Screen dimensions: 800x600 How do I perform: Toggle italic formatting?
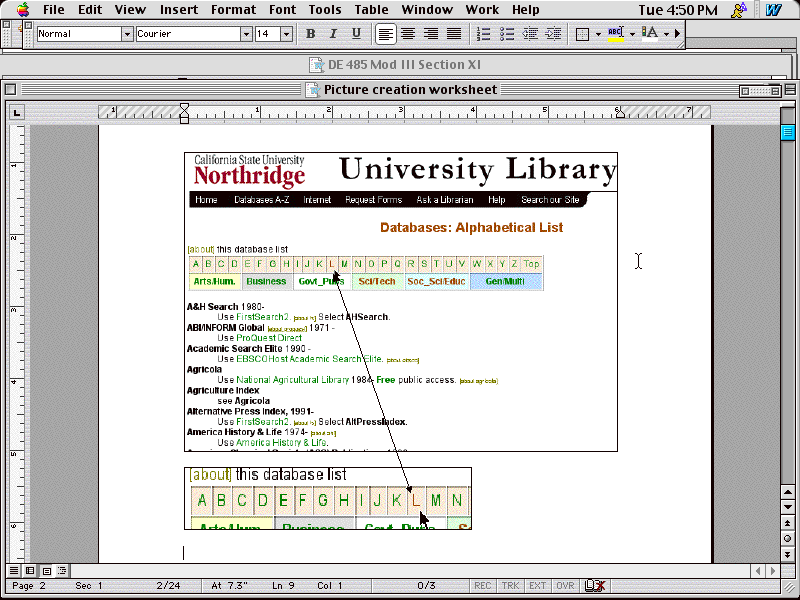coord(333,34)
